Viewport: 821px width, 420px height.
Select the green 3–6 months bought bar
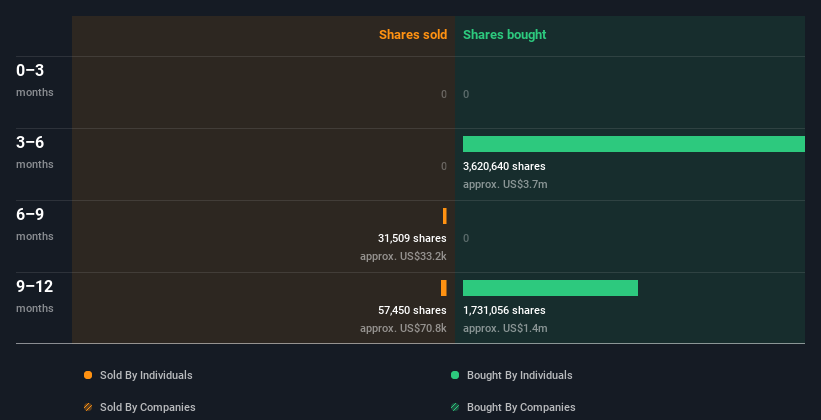click(634, 144)
